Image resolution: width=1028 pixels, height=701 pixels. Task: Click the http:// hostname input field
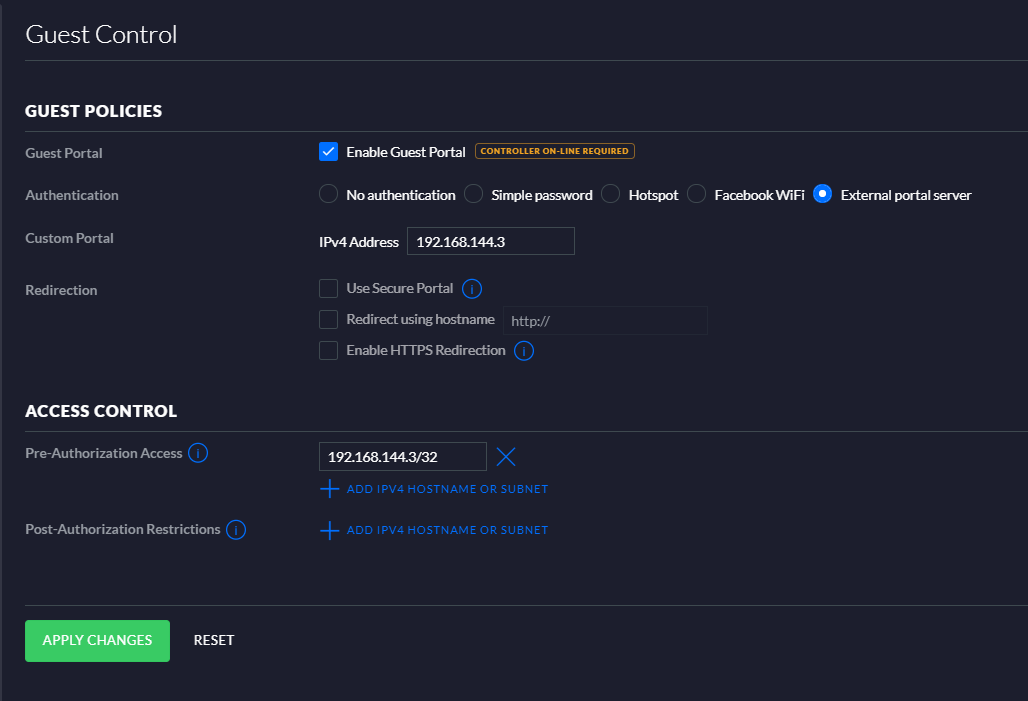pos(605,320)
